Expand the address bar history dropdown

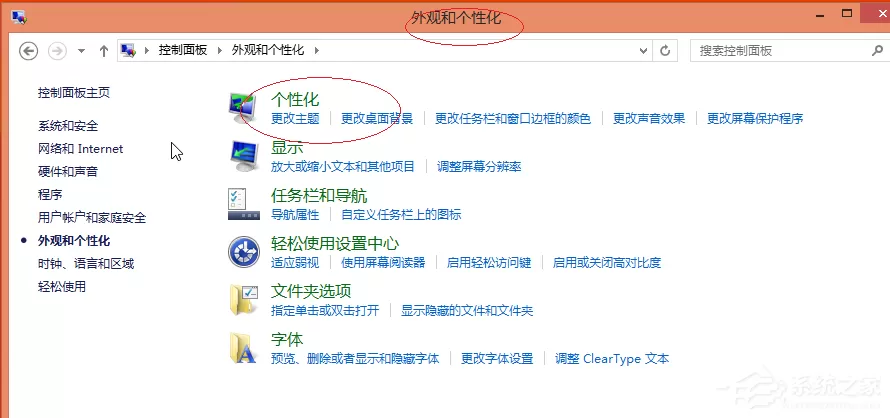pyautogui.click(x=643, y=51)
